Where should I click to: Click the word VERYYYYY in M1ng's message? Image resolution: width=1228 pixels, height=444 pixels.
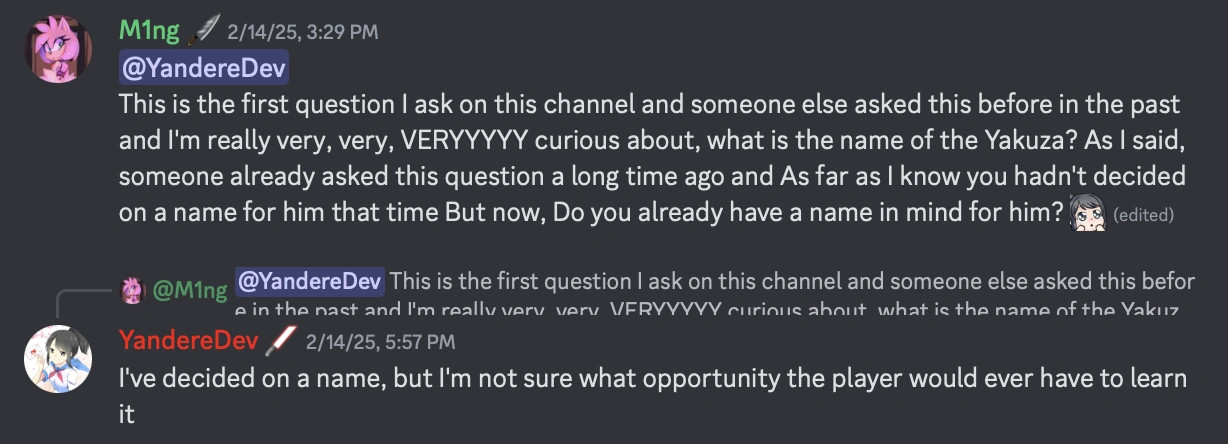click(x=464, y=141)
